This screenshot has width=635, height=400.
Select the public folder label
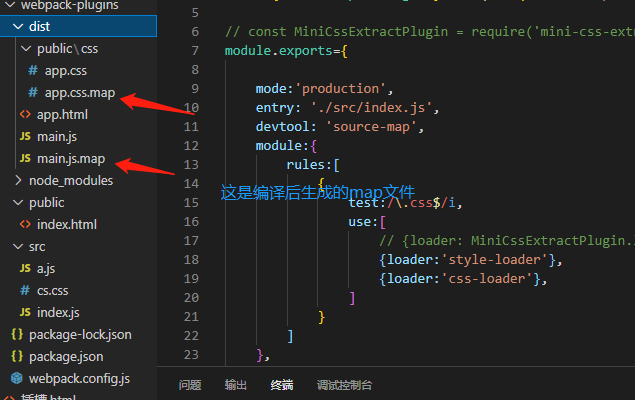(x=47, y=203)
